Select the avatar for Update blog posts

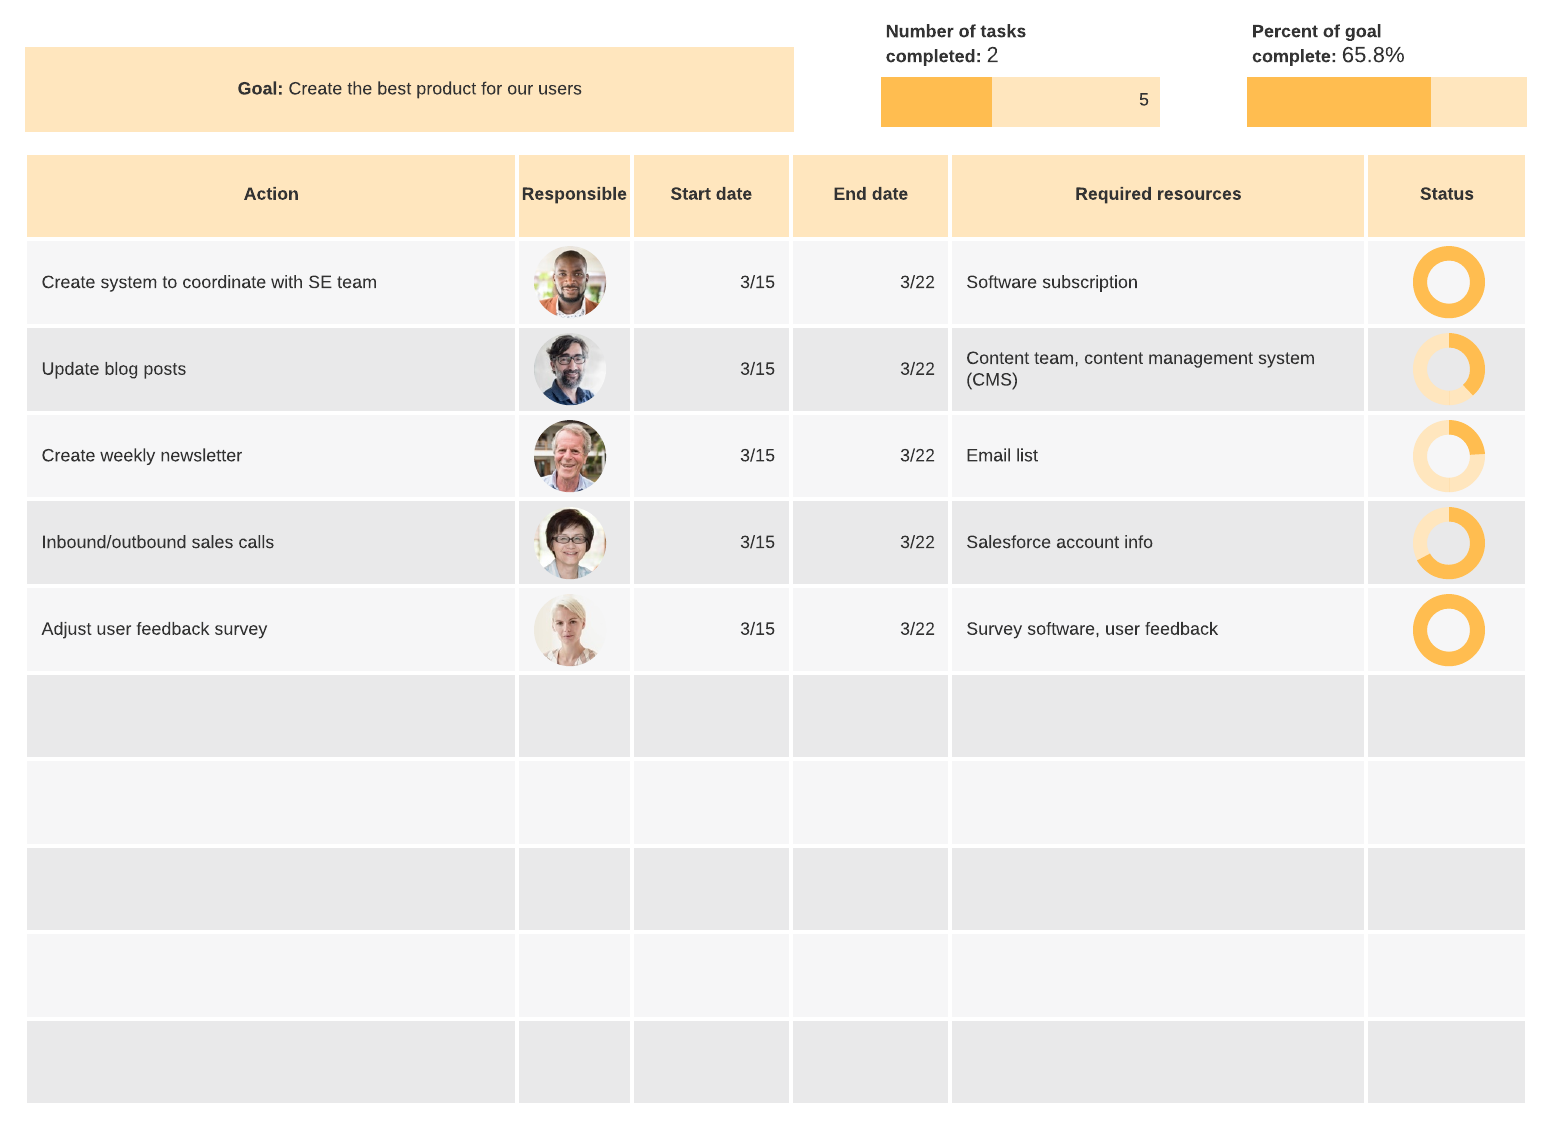[570, 369]
